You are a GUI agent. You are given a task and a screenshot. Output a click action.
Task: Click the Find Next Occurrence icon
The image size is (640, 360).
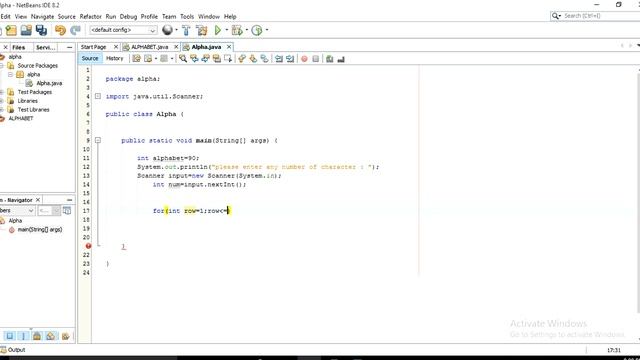[205, 59]
